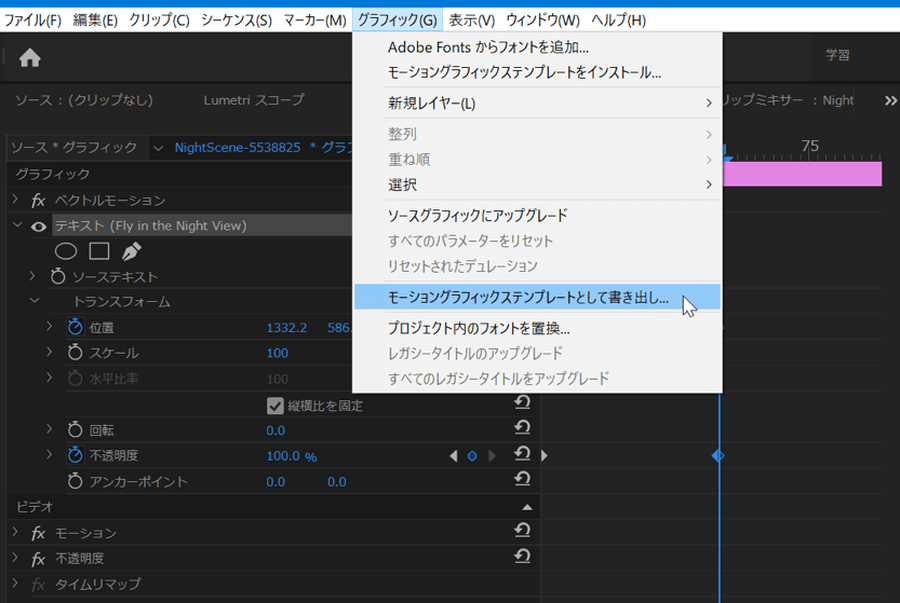The width and height of the screenshot is (900, 603).
Task: Open the 表示 menu
Action: coord(471,20)
